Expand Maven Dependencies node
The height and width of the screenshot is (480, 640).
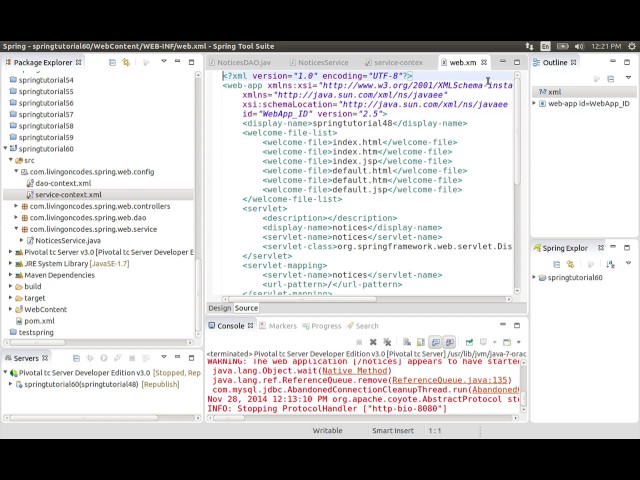click(x=11, y=275)
